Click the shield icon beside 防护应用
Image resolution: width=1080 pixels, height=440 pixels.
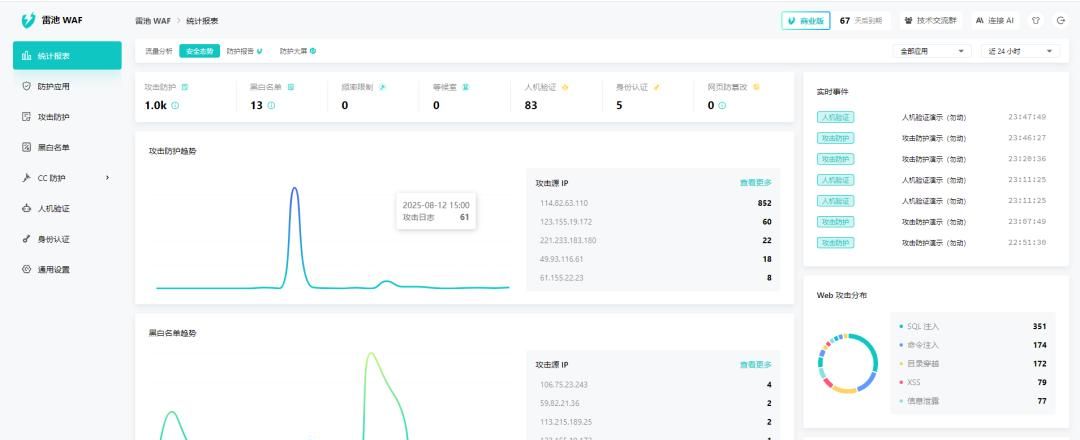coord(26,87)
